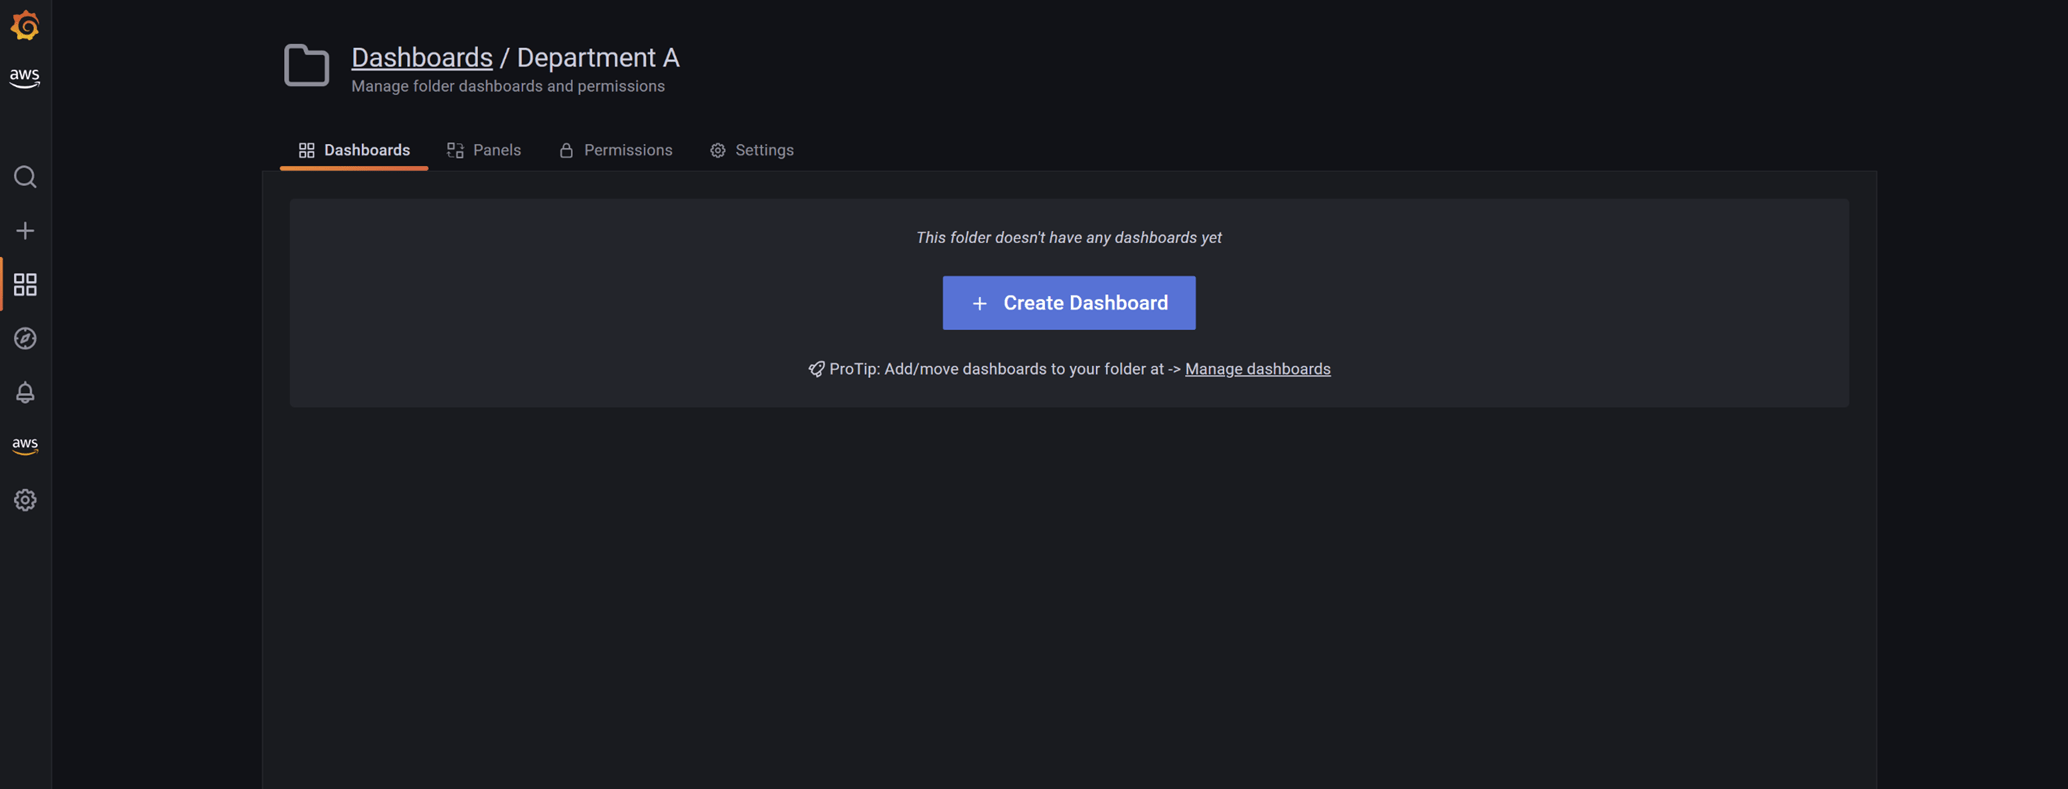Click the AWS logo beneath the Grafana logo

(25, 77)
